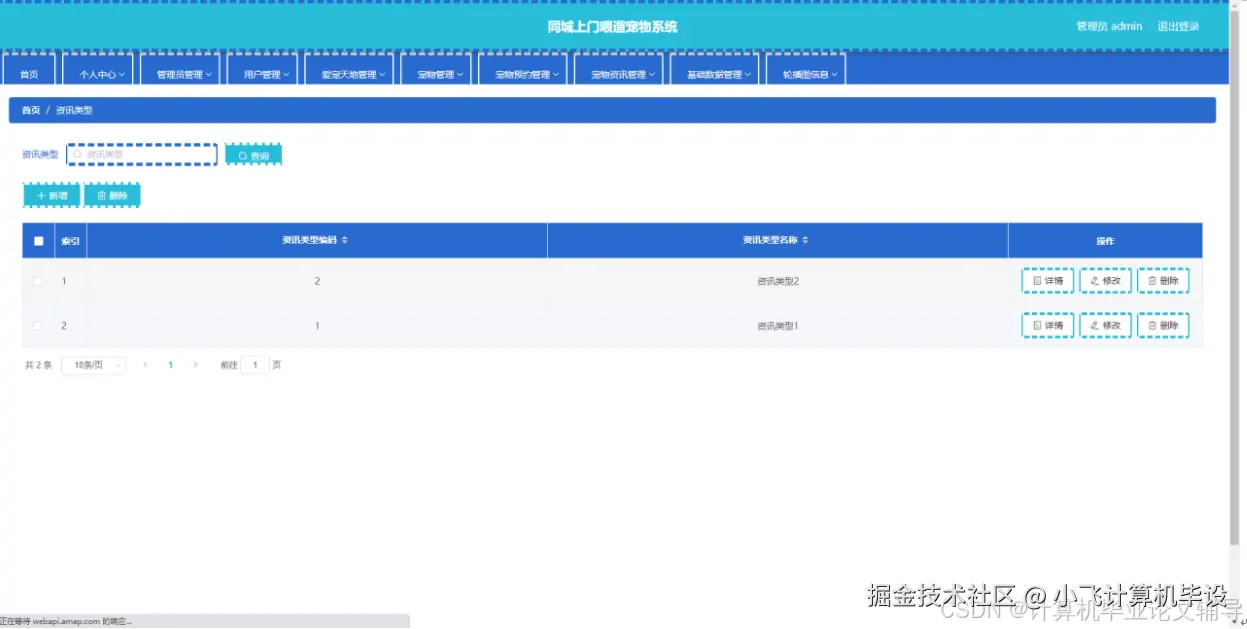Toggle the select-all checkbox in table header
This screenshot has width=1247, height=629.
39,241
